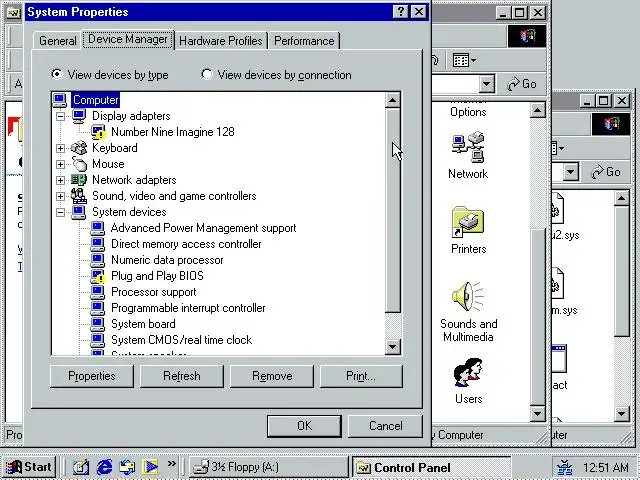This screenshot has width=640, height=480.
Task: Select the System CMOS/real time clock icon
Action: (98, 340)
